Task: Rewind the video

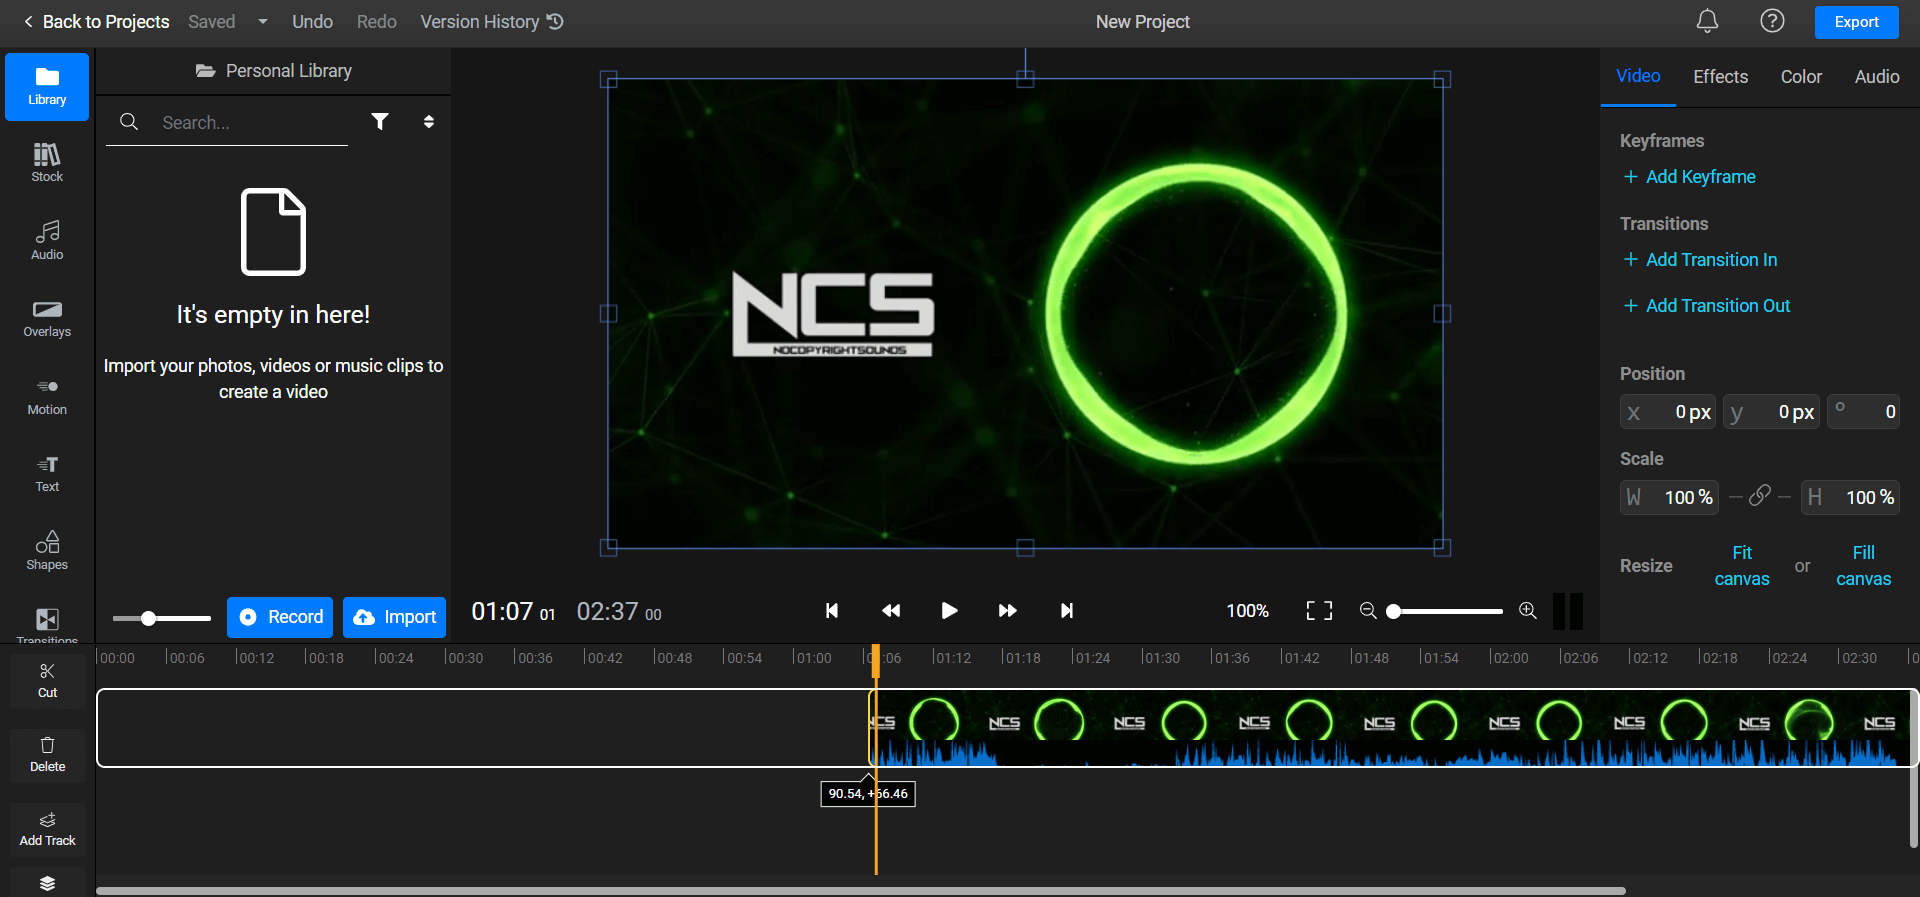Action: pyautogui.click(x=891, y=611)
